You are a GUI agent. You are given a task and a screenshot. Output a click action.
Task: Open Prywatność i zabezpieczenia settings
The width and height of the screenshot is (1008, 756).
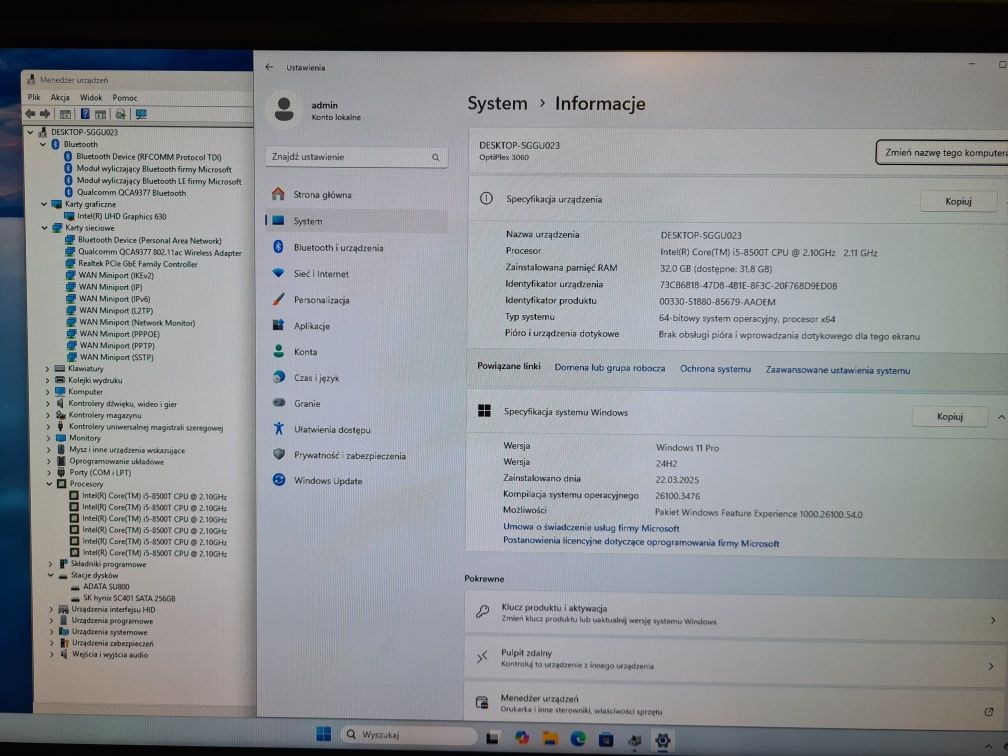[x=356, y=455]
